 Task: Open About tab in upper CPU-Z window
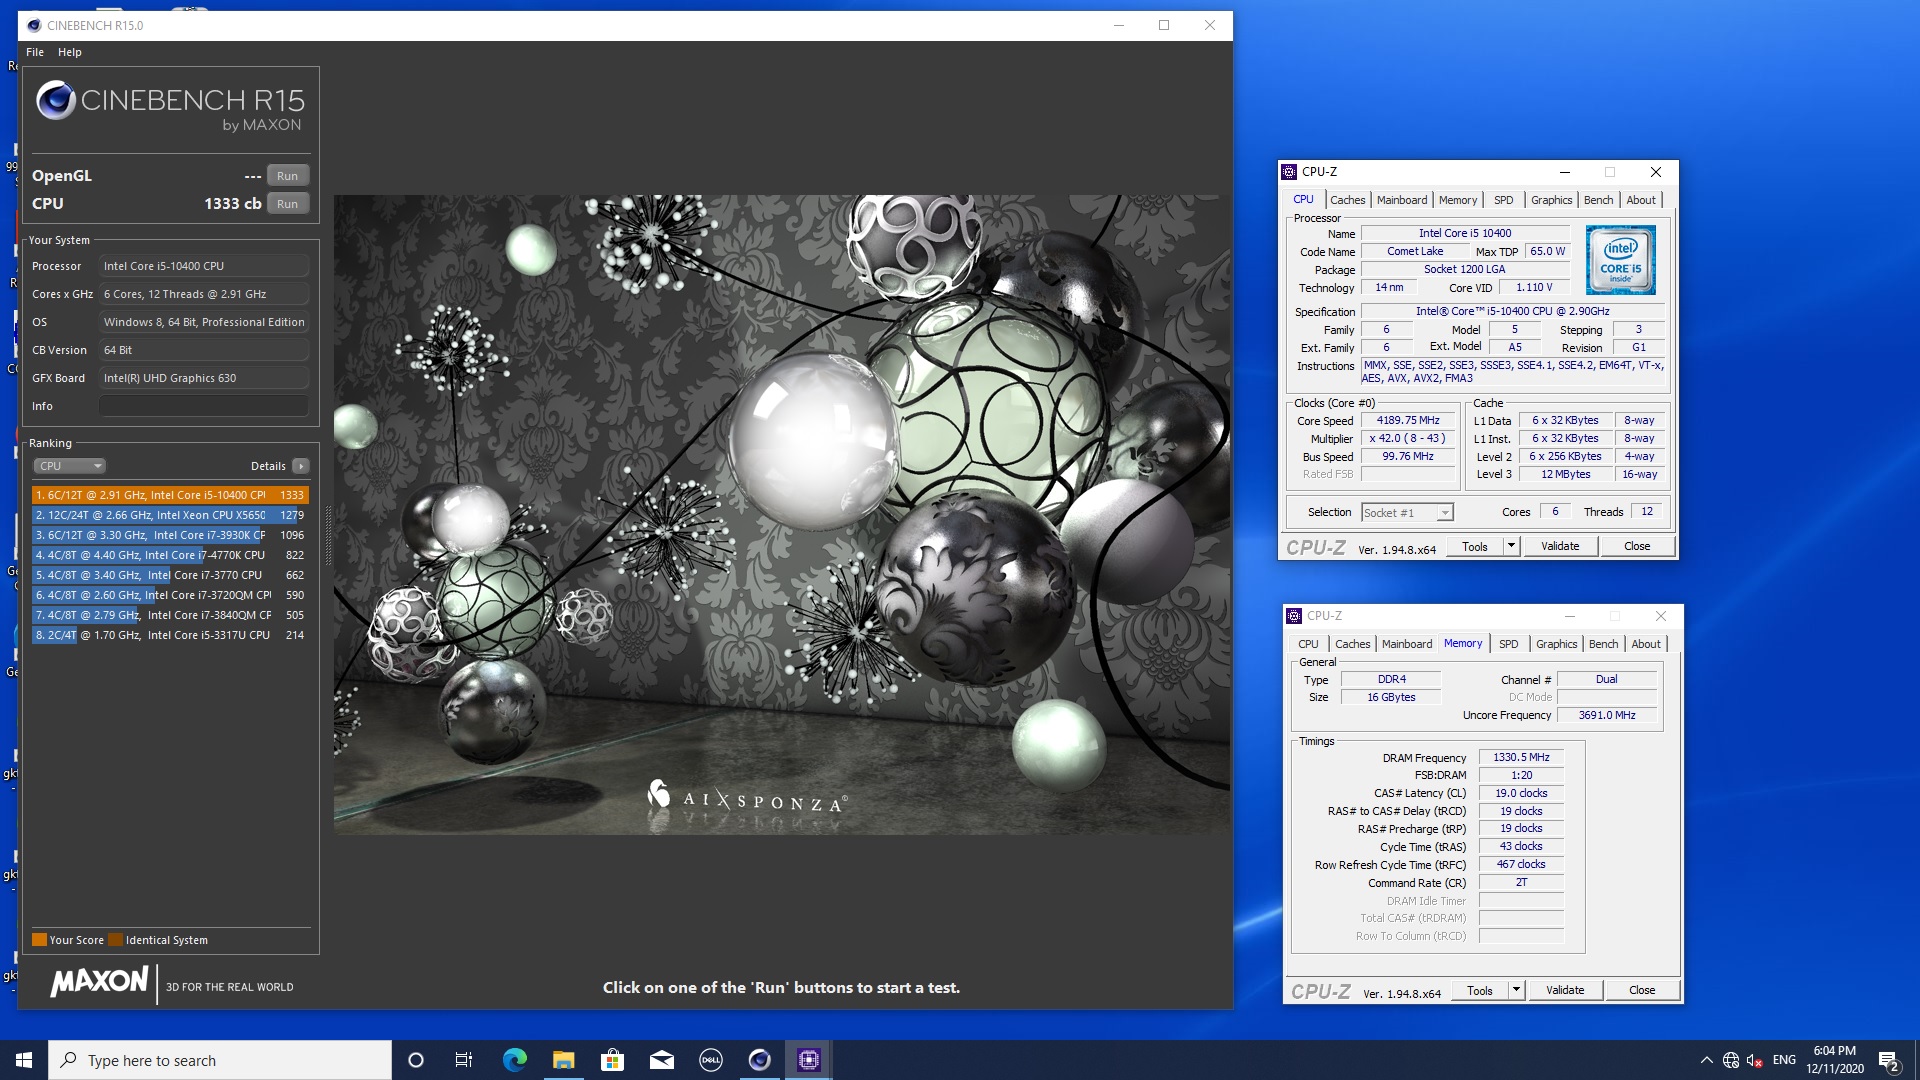(1640, 200)
